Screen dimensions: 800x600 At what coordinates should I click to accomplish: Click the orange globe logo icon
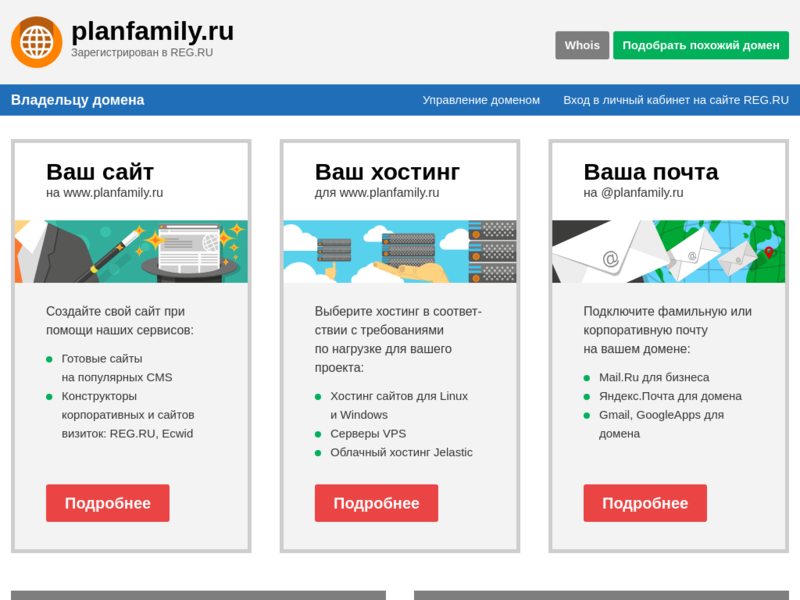(x=37, y=42)
